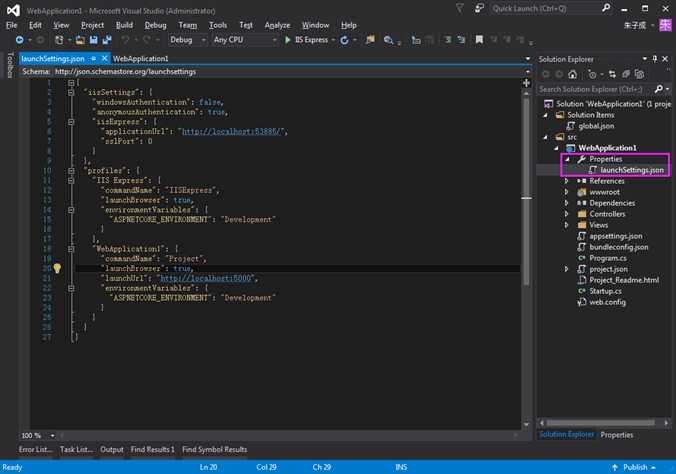This screenshot has width=676, height=474.
Task: Click the Publish button in status bar
Action: click(635, 467)
